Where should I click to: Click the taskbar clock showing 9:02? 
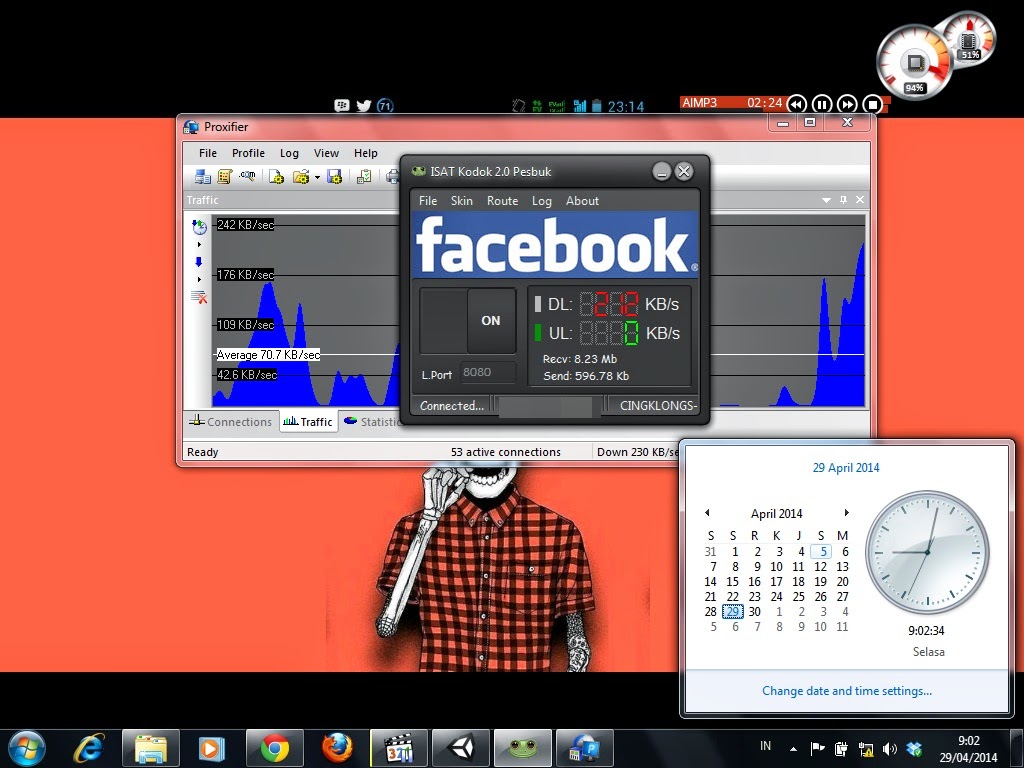[968, 749]
